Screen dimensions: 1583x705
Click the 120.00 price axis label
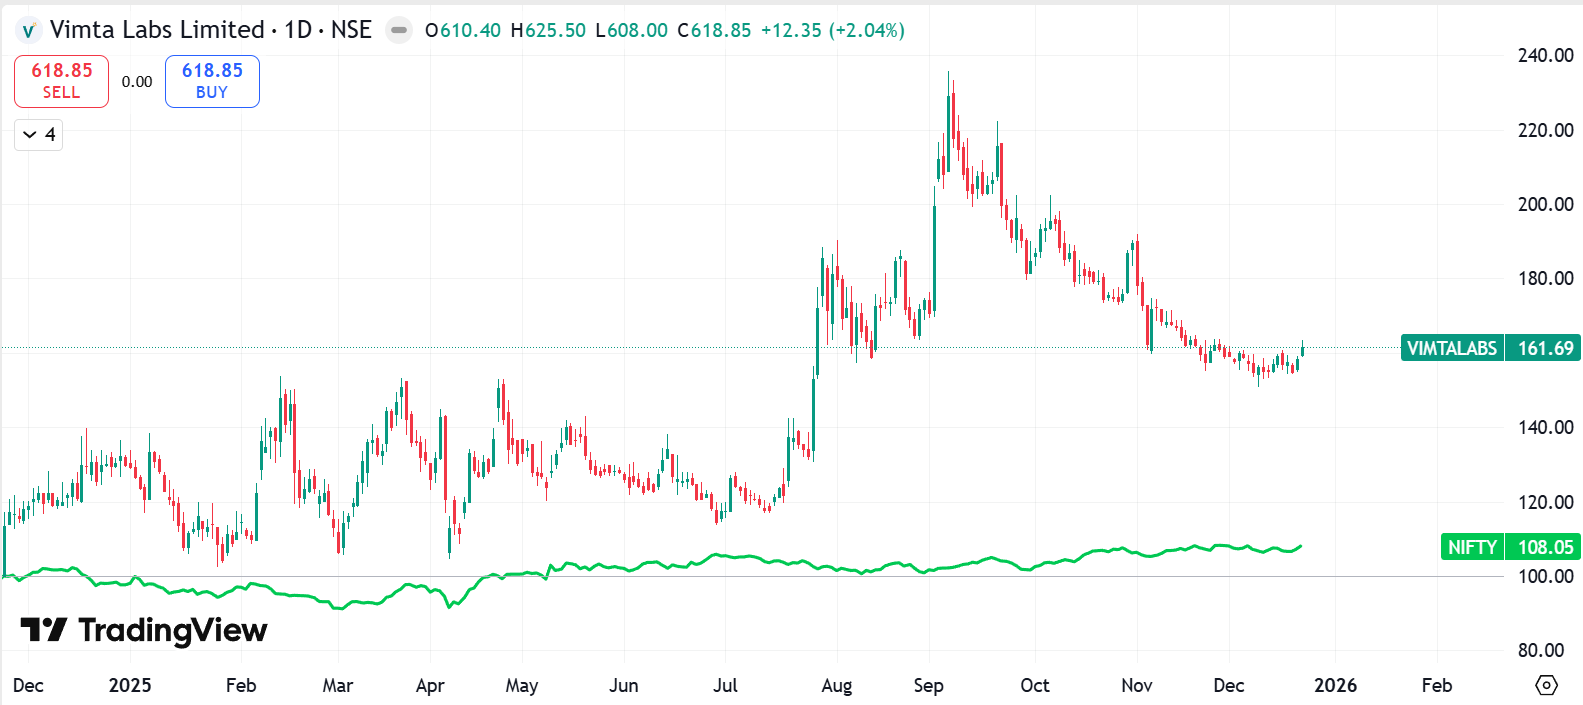pos(1545,502)
